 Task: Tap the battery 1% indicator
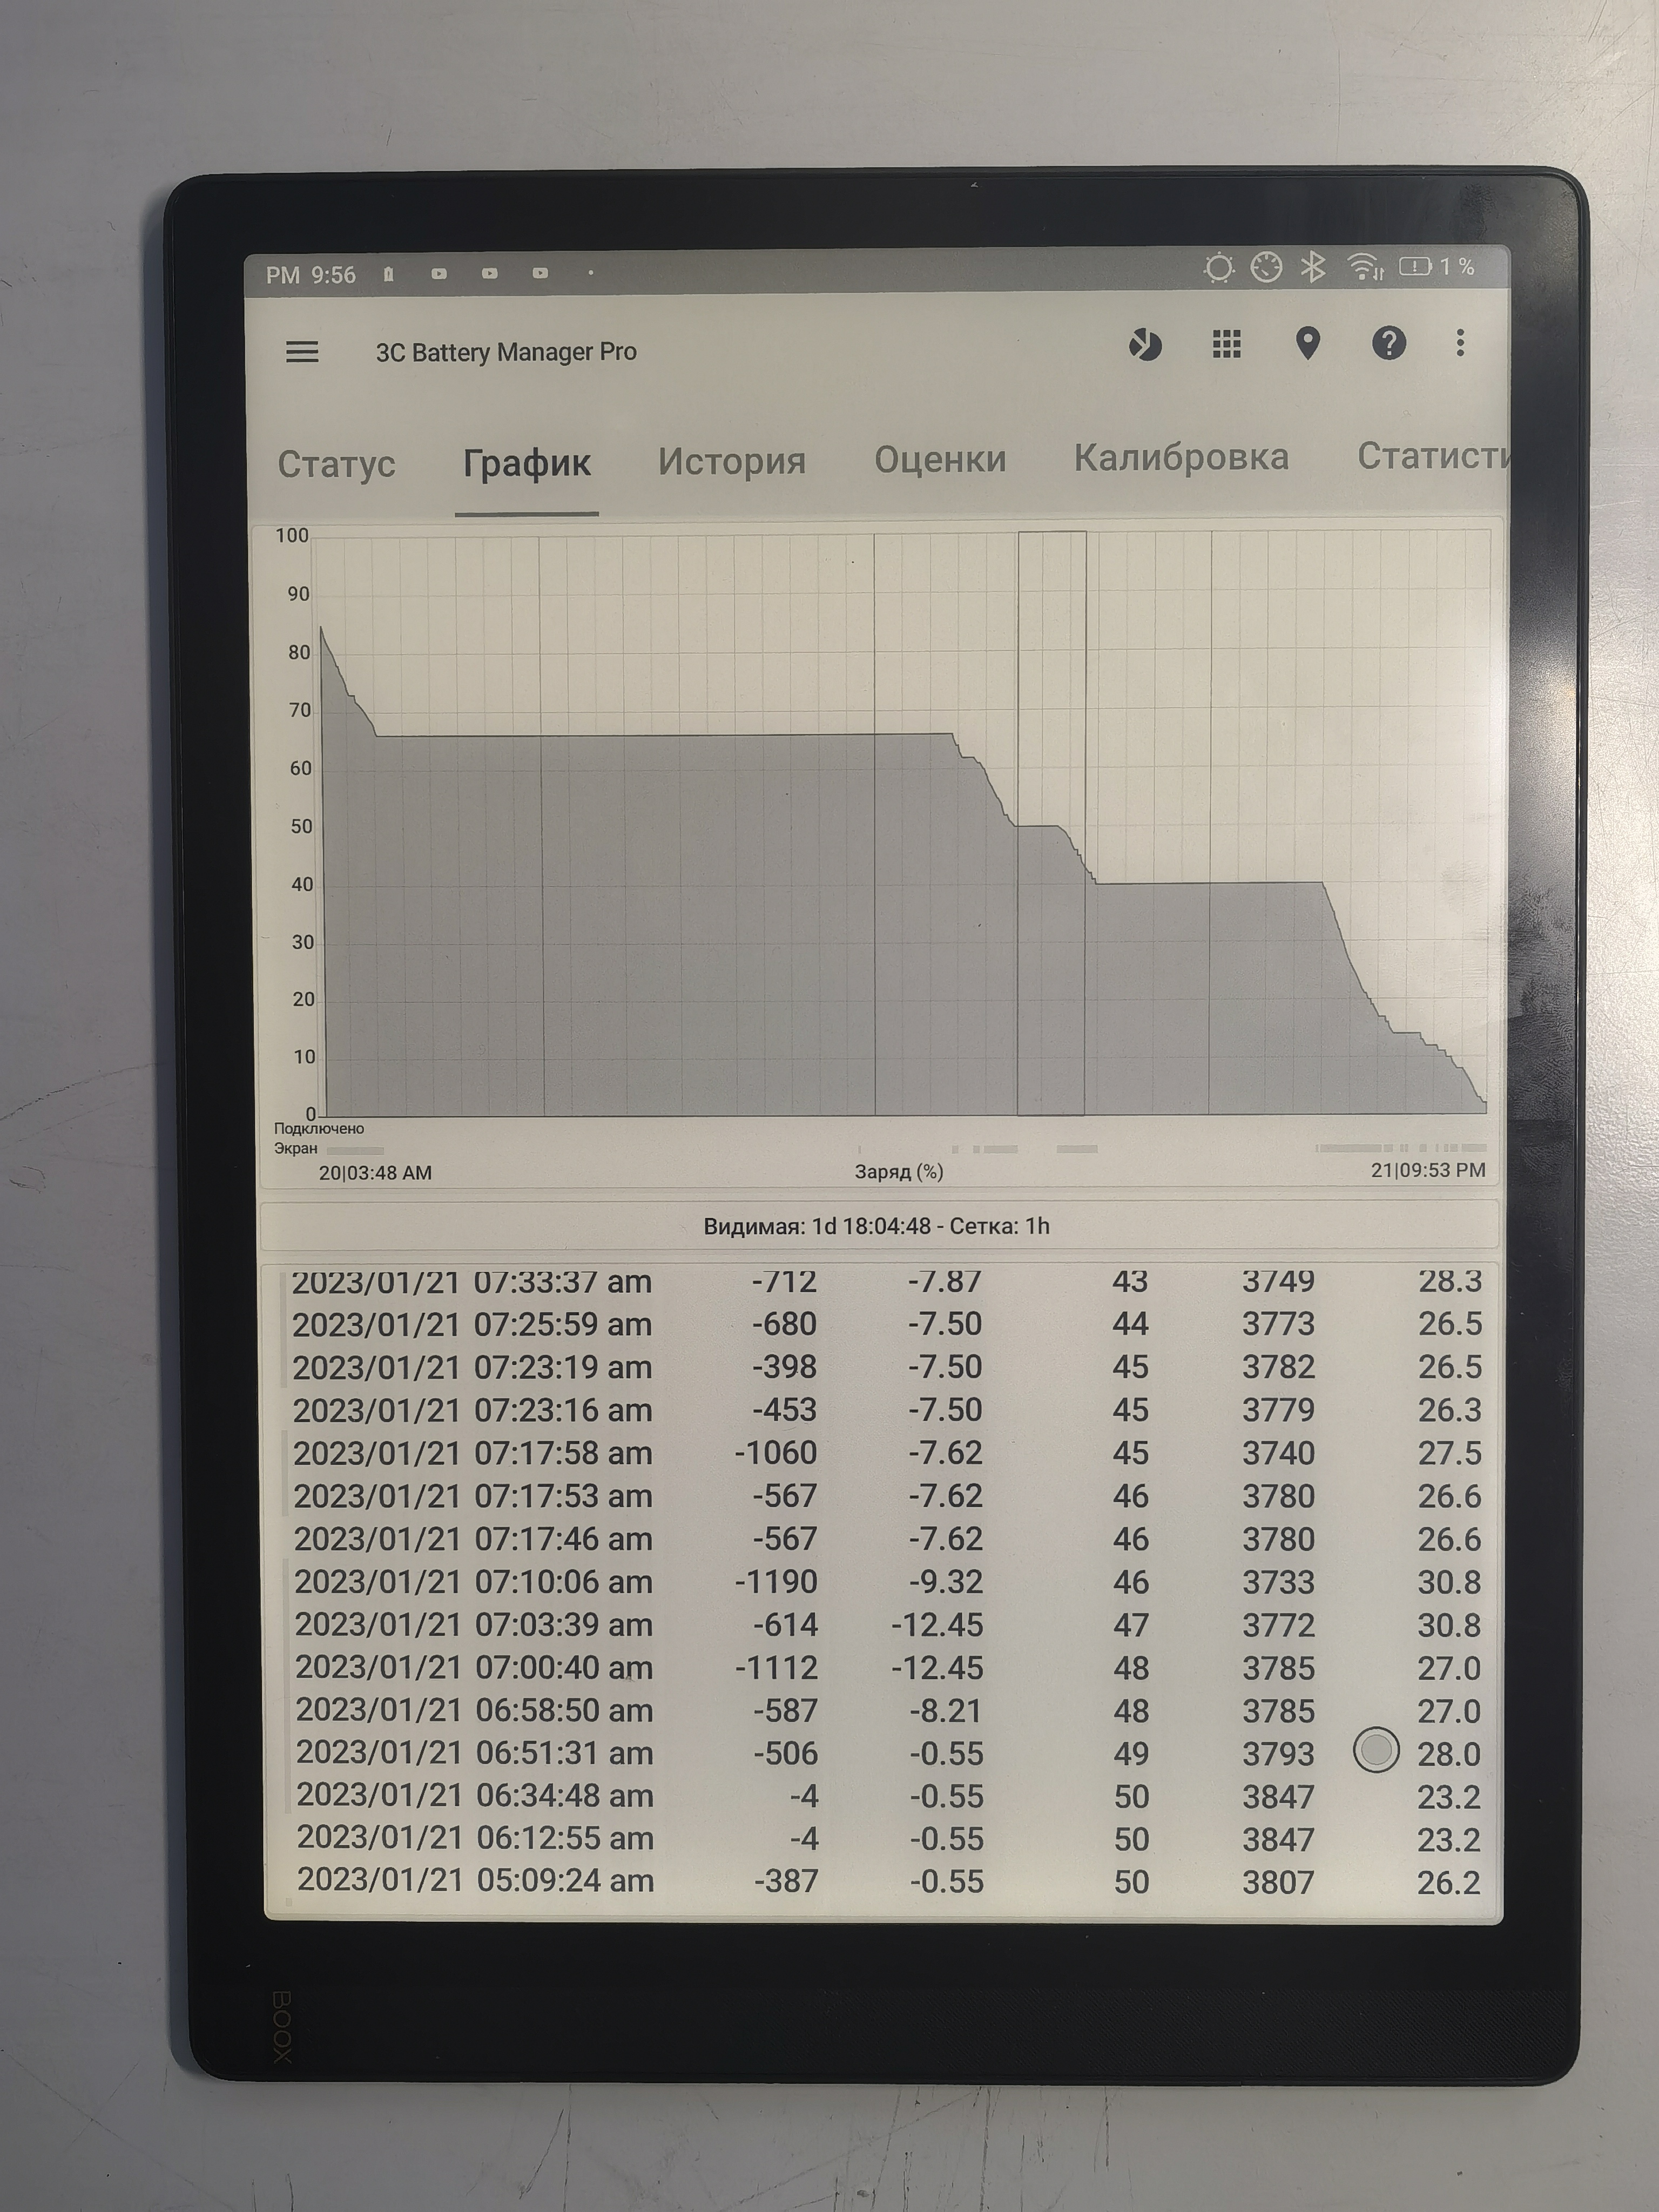pyautogui.click(x=1436, y=266)
